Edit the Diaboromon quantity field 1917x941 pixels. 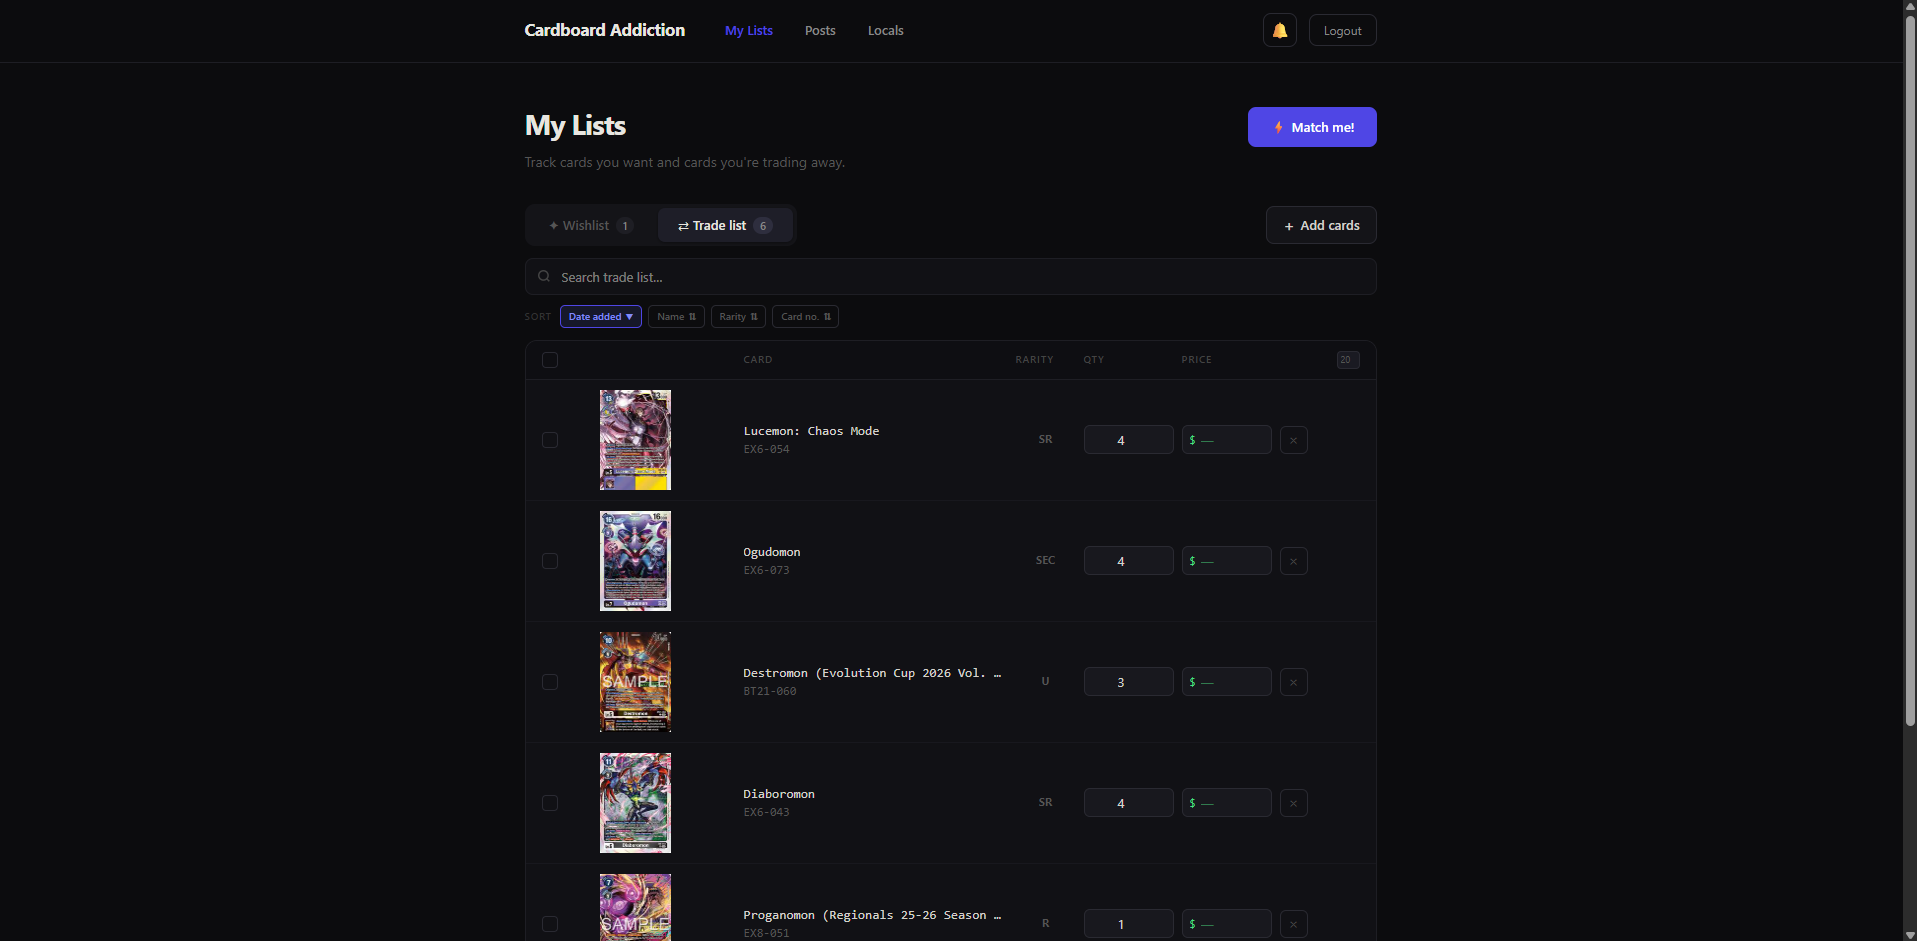[x=1128, y=803]
